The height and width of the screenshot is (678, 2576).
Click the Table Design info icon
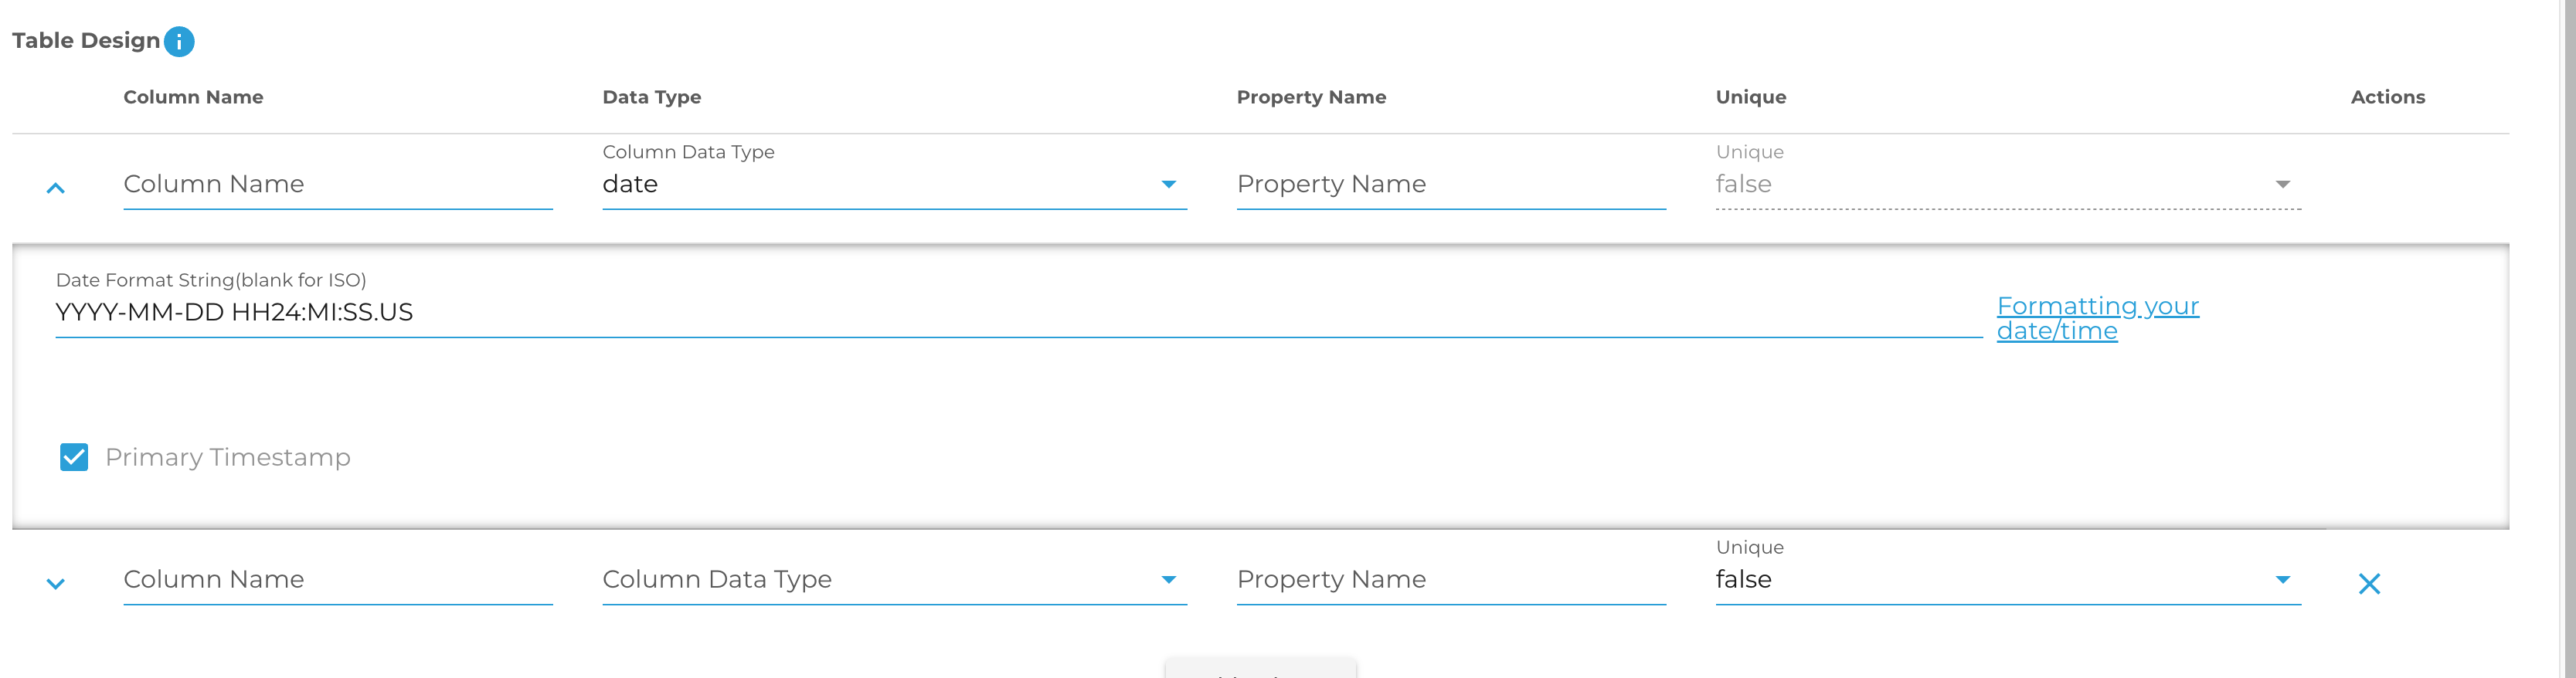point(179,42)
